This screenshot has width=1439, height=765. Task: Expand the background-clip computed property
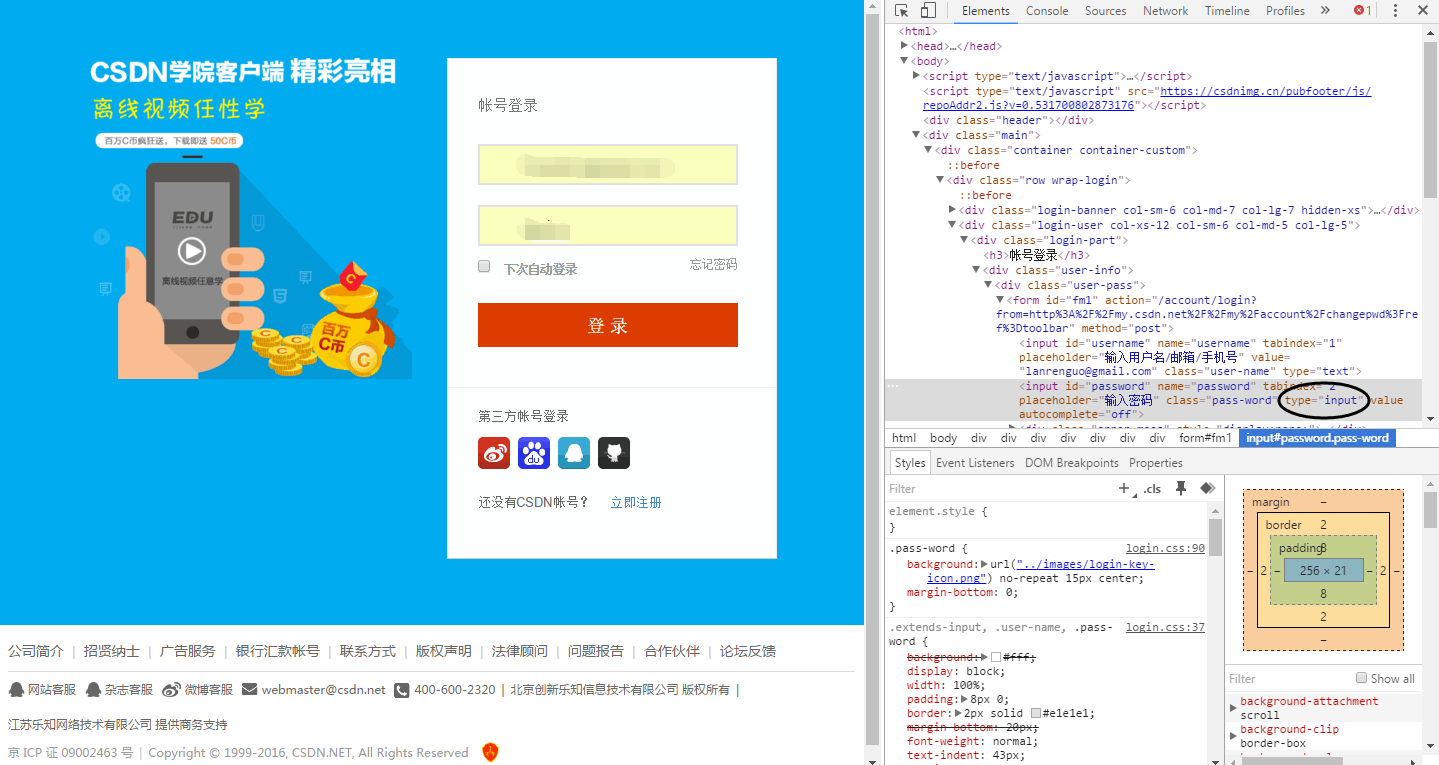point(1234,735)
